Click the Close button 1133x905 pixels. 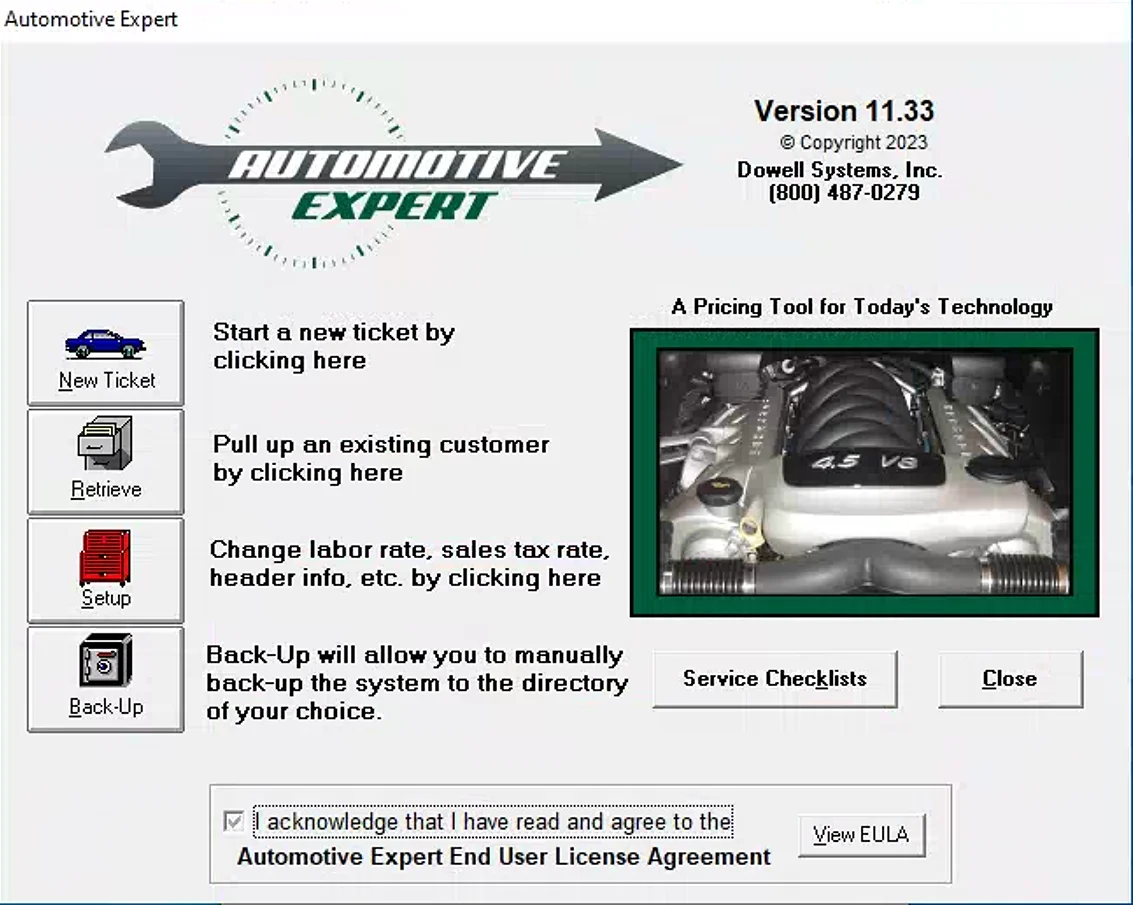pos(1010,679)
